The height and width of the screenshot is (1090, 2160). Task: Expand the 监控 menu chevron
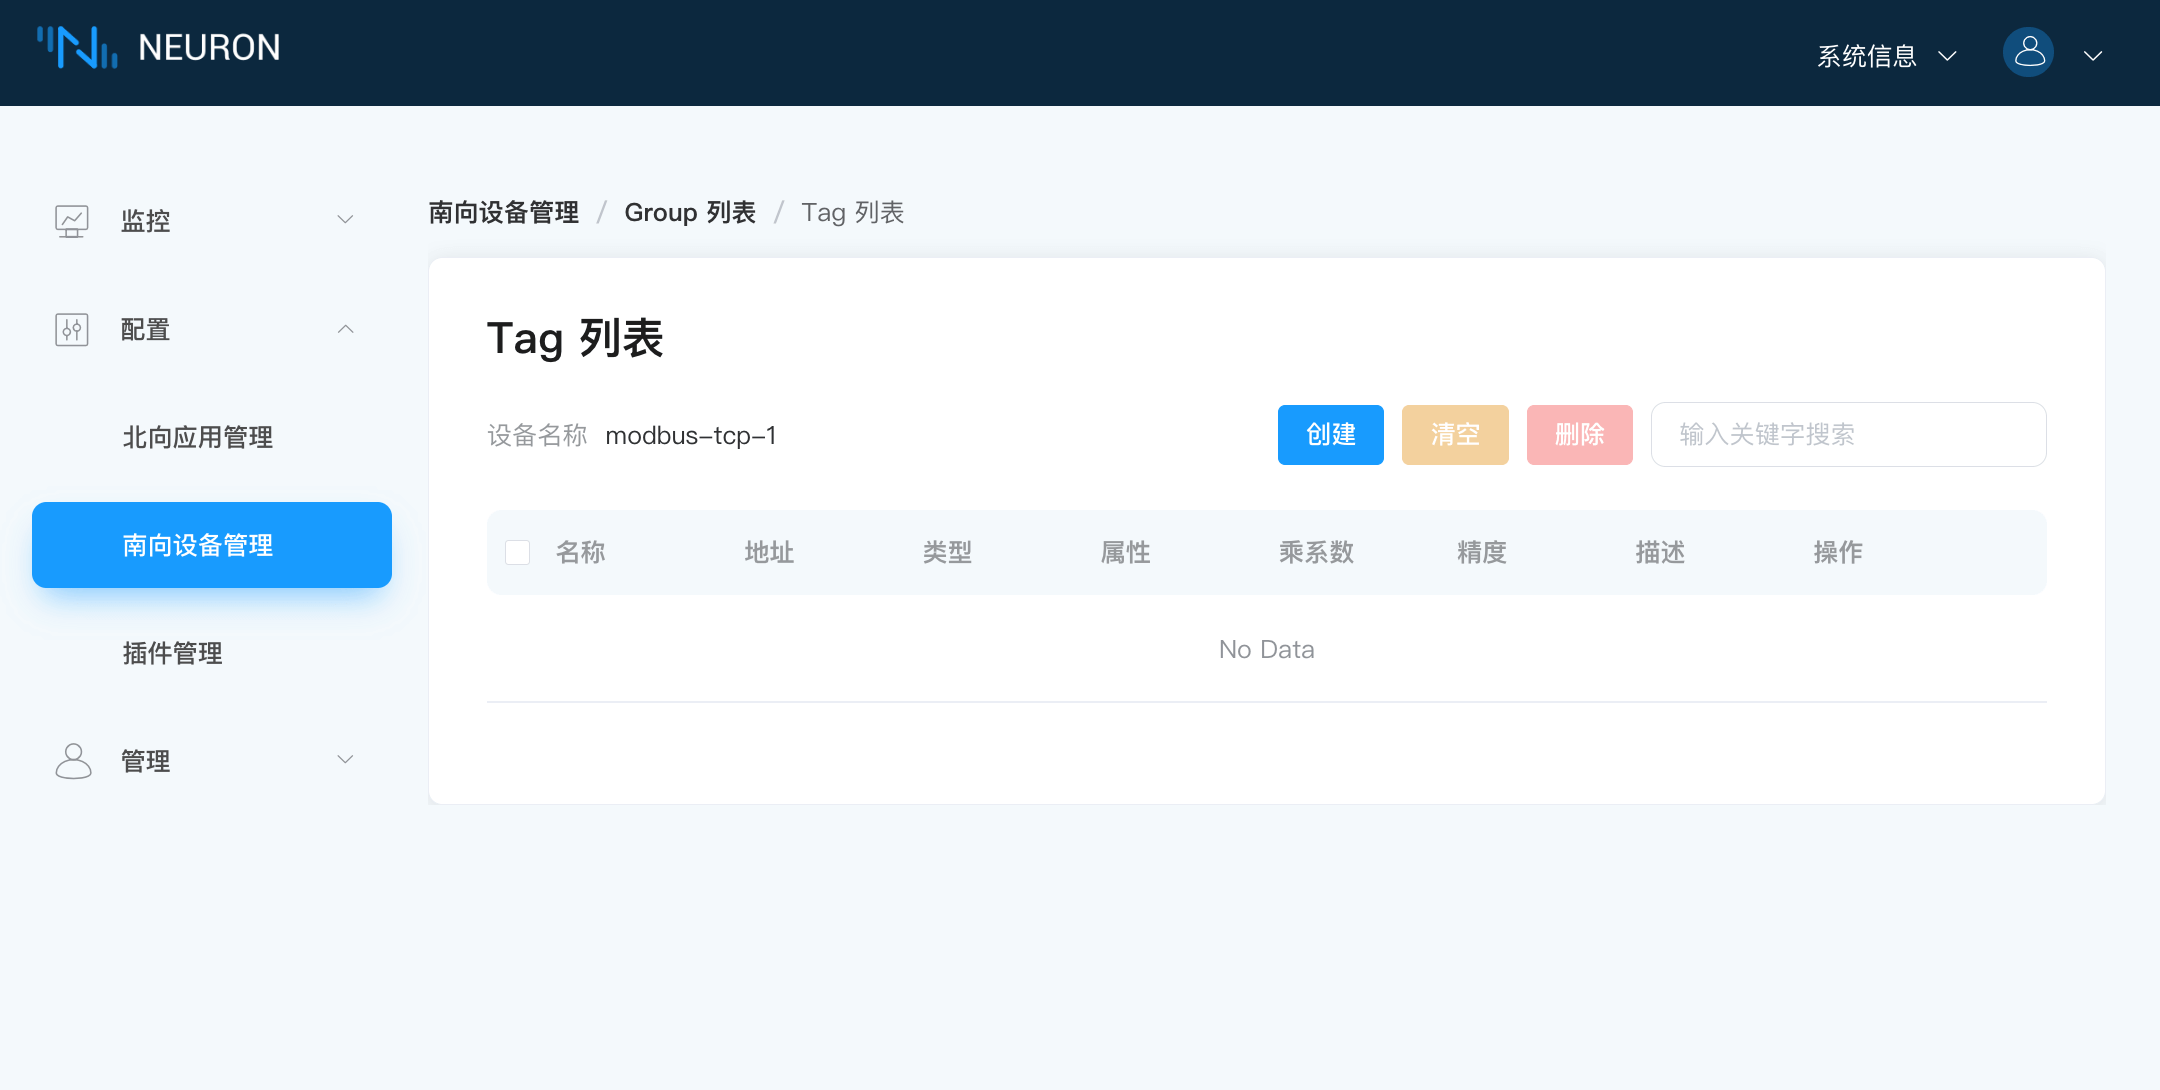pos(345,220)
